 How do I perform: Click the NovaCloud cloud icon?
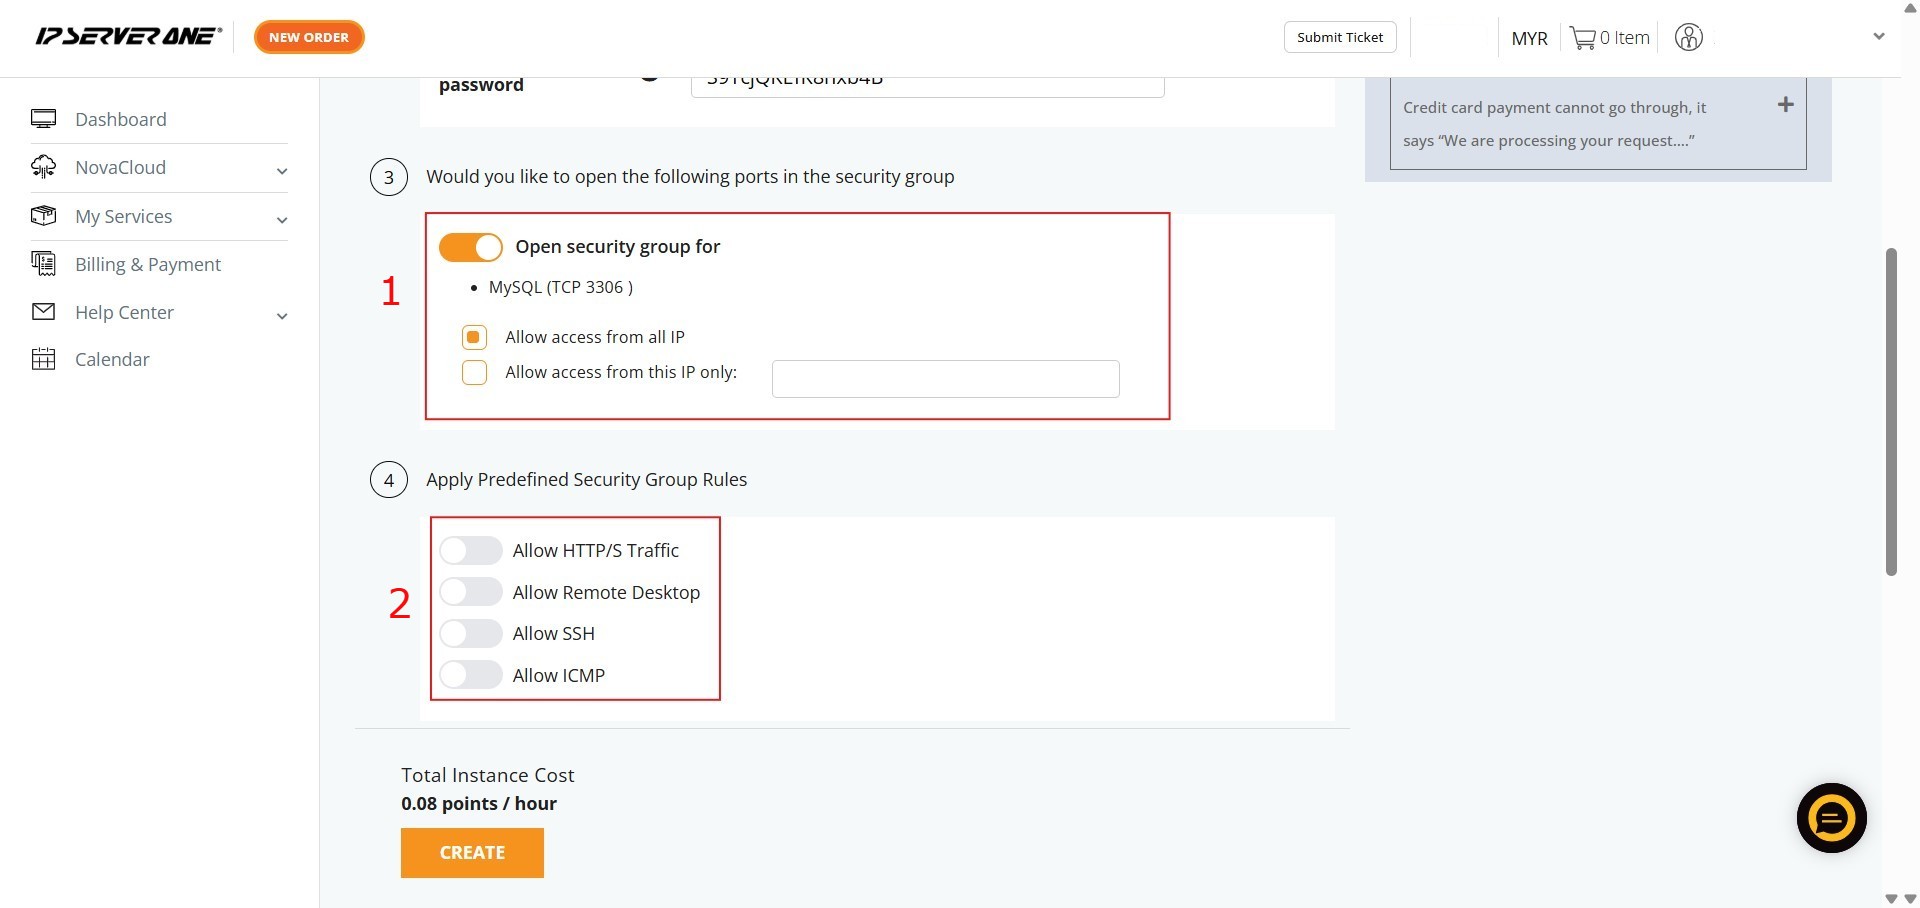click(x=43, y=167)
